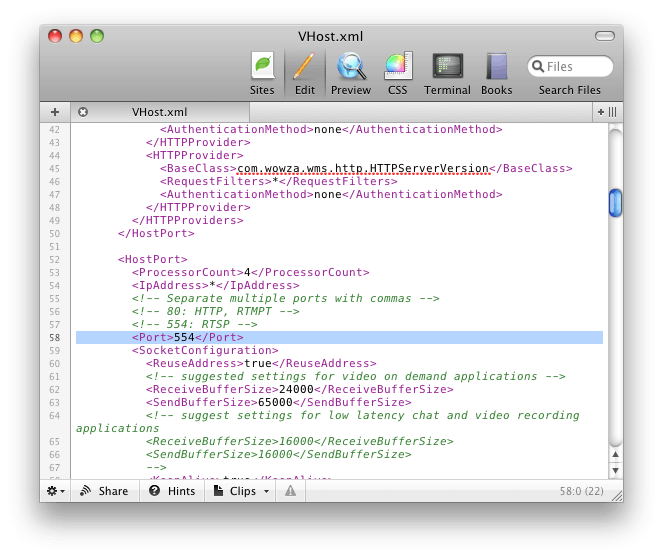Click the Search Files input field
The image size is (663, 557).
coord(570,66)
